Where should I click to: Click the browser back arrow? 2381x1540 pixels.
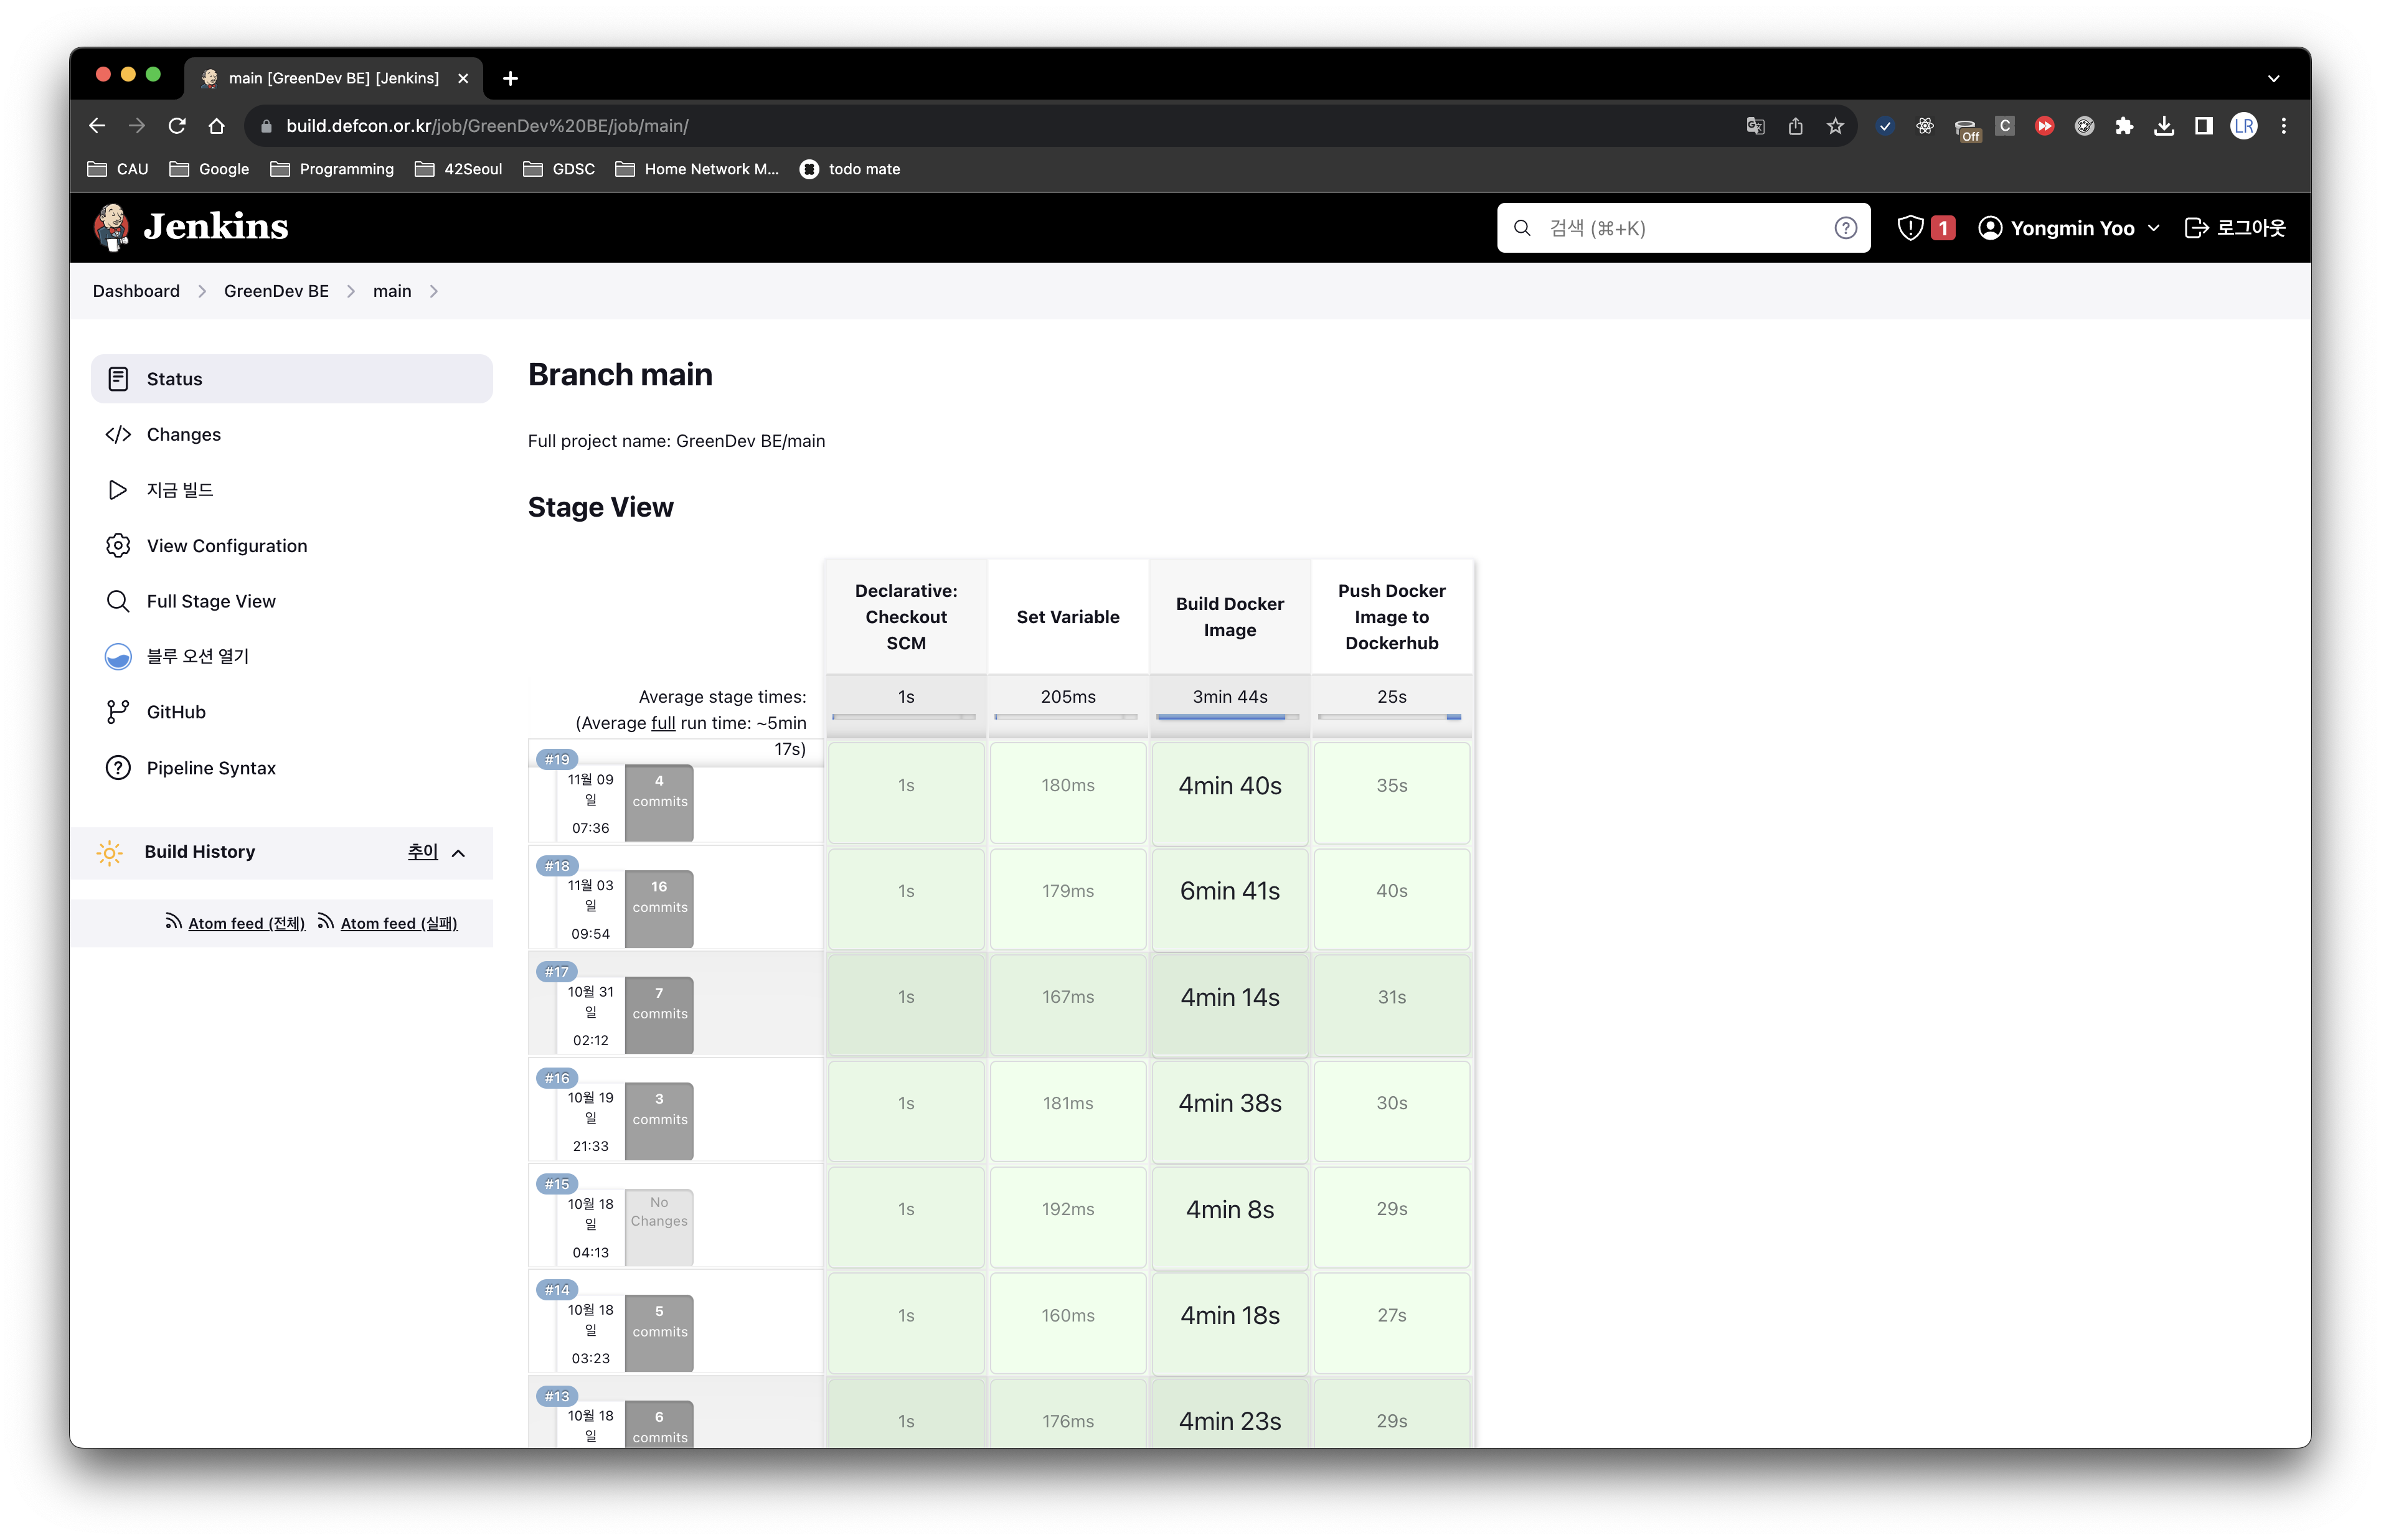(97, 126)
